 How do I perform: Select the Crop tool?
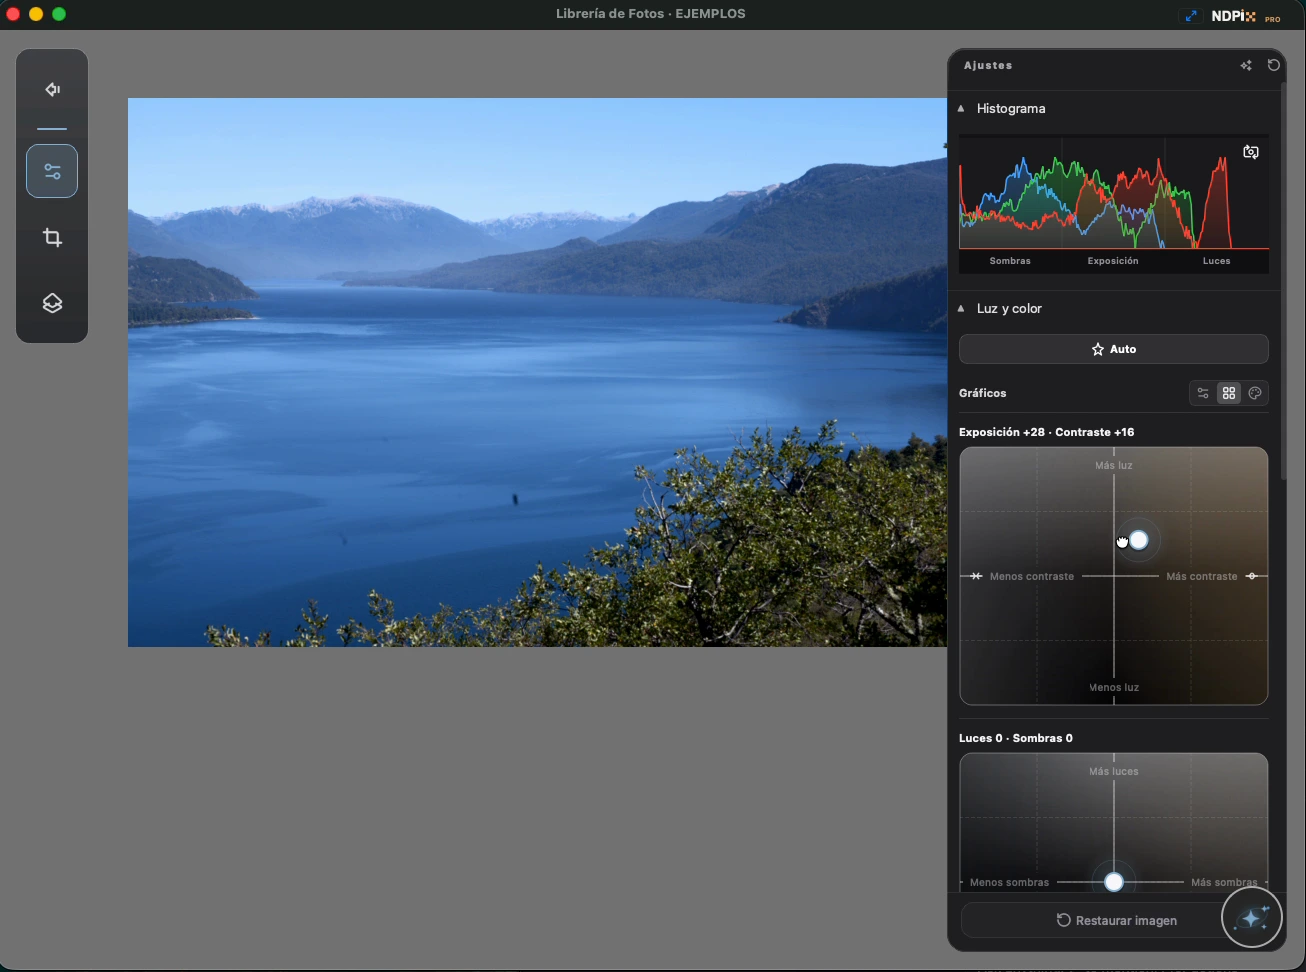click(x=52, y=238)
